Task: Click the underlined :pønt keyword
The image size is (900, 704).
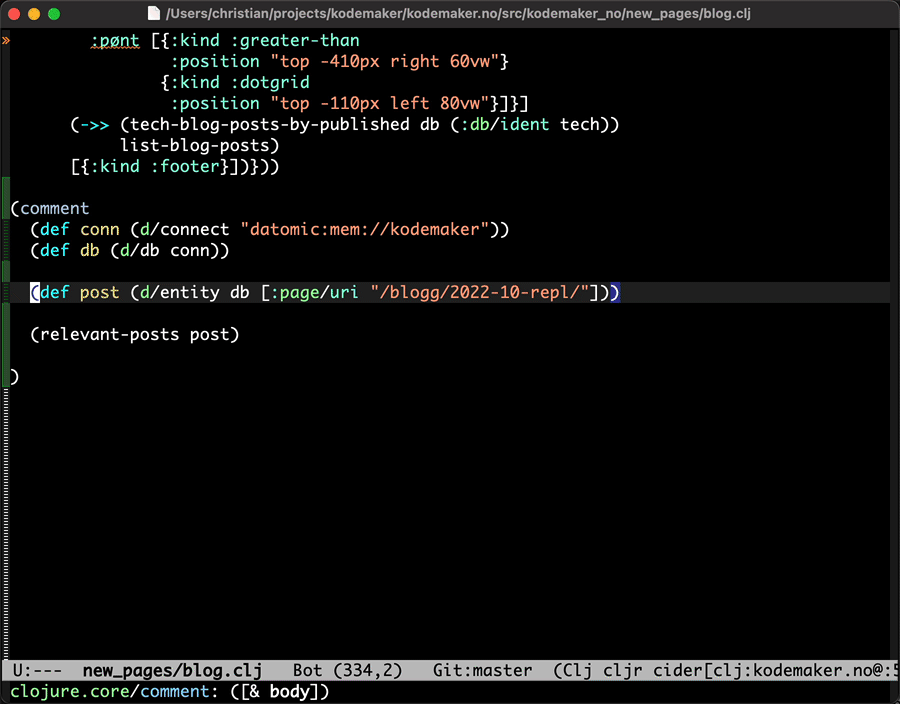Action: click(114, 41)
